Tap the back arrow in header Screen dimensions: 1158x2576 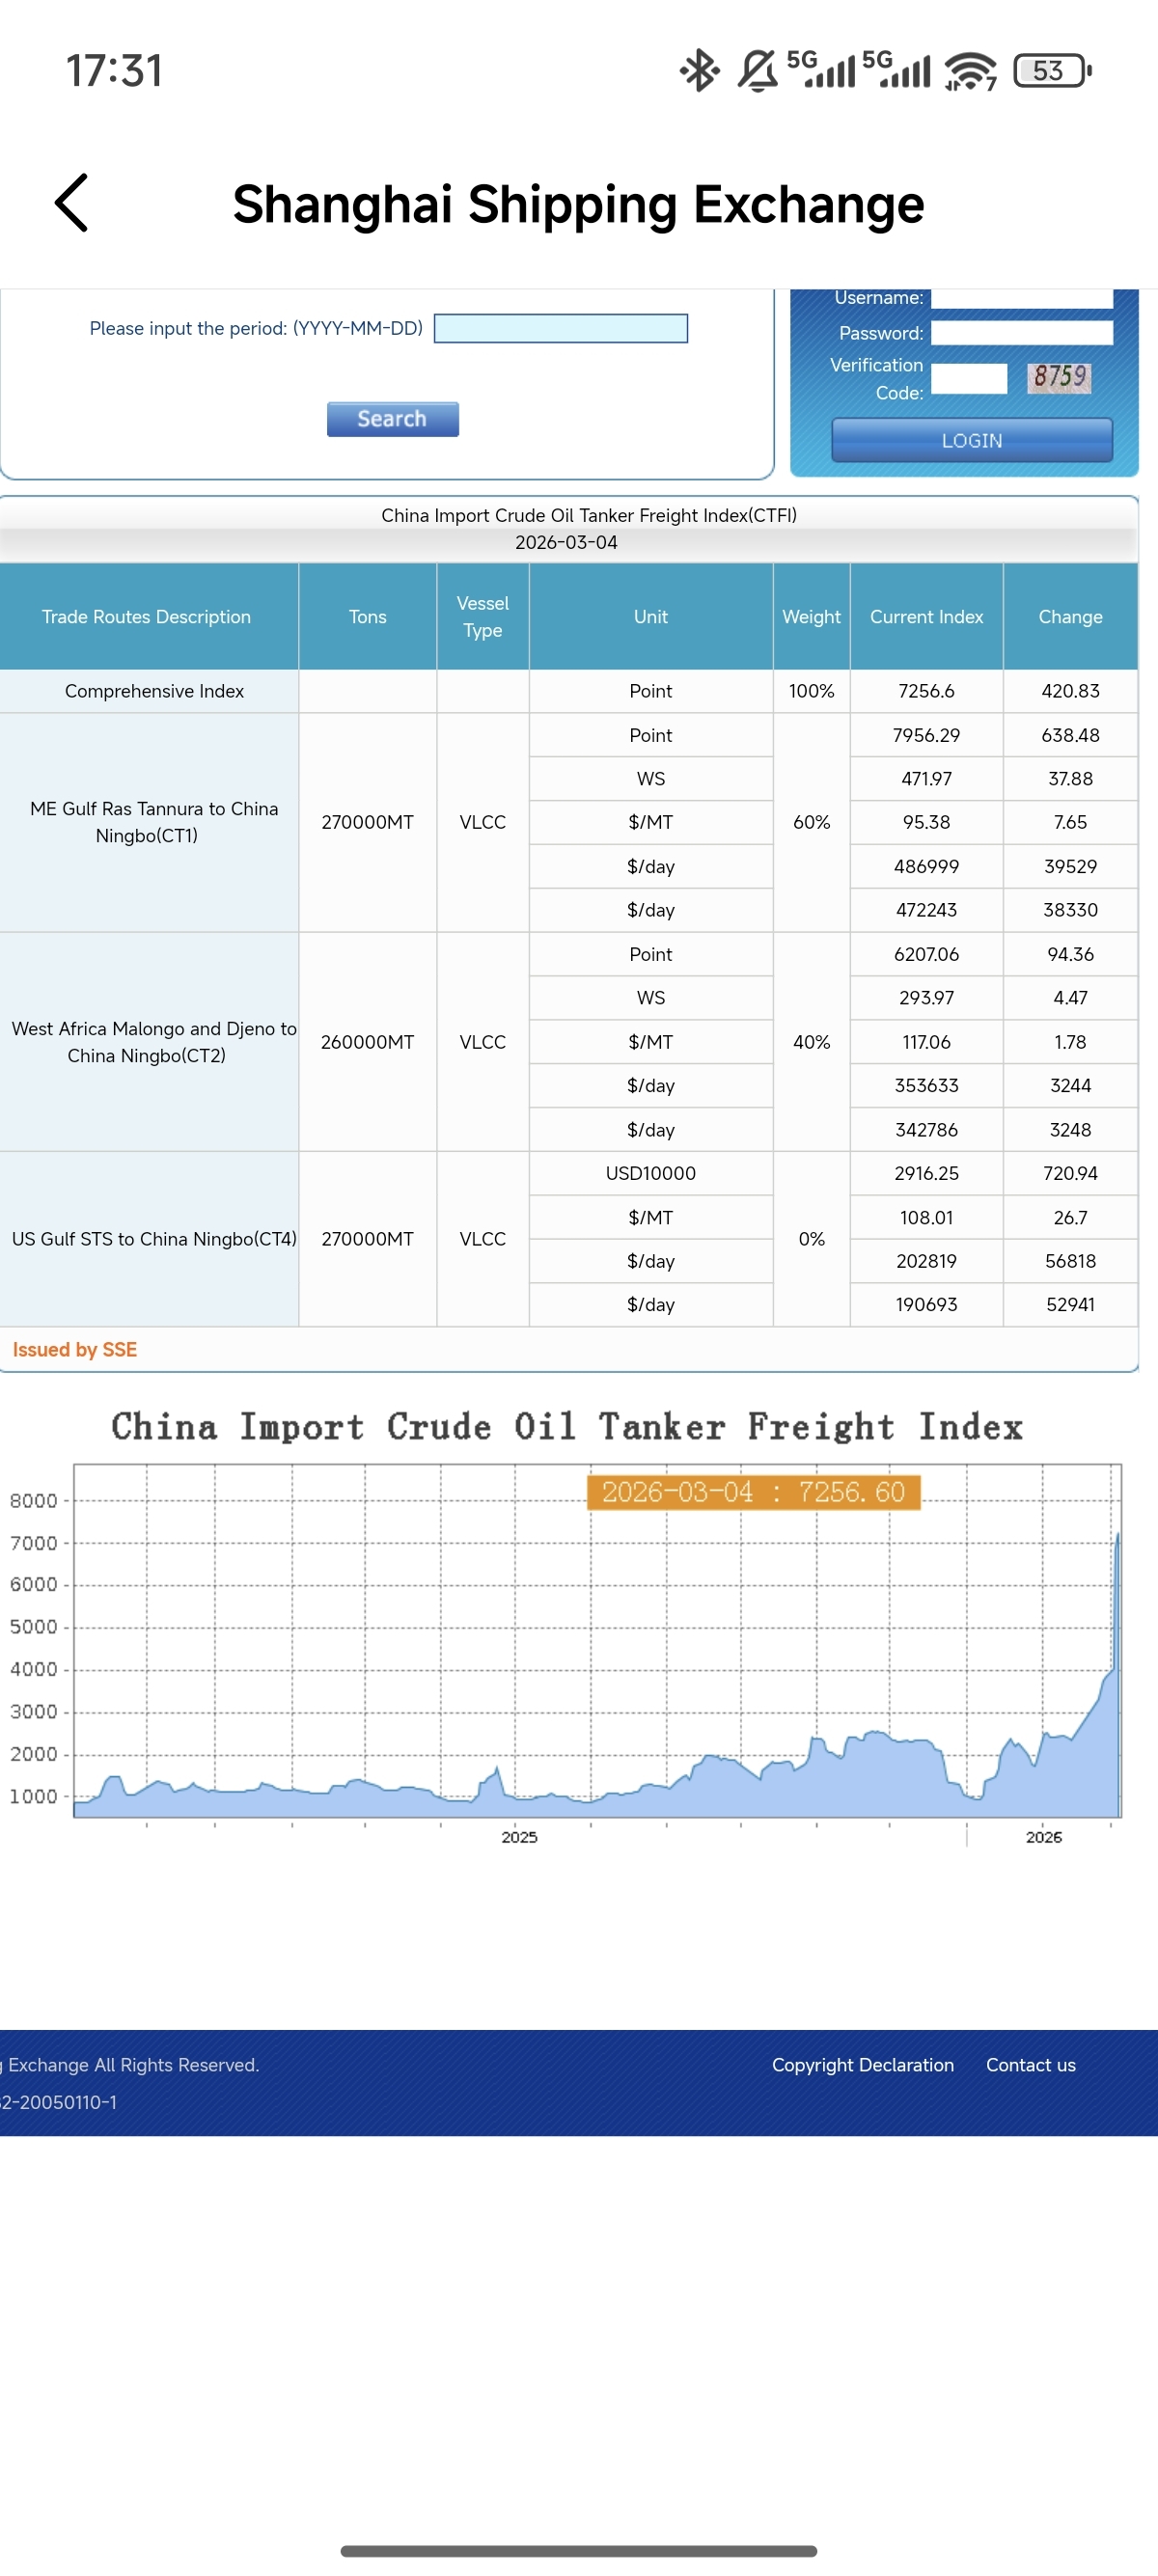[x=71, y=203]
